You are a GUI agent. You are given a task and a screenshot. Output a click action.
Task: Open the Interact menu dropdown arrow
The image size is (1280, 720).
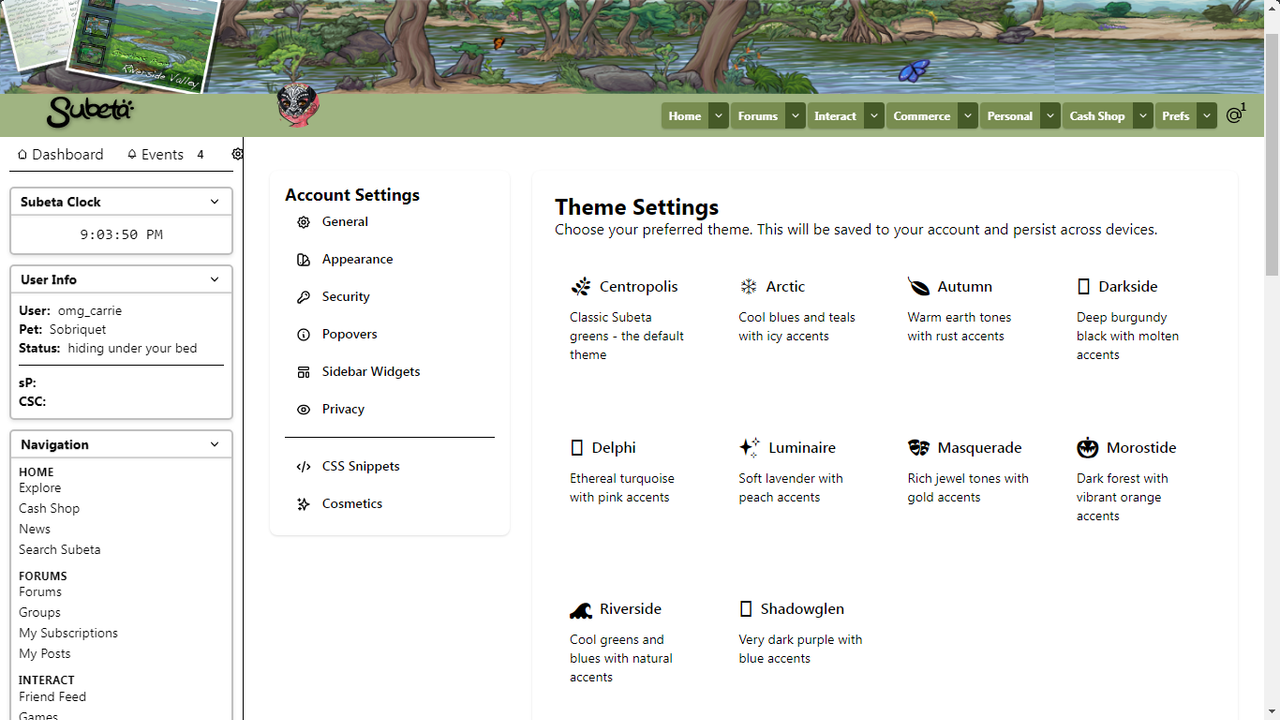[x=874, y=116]
